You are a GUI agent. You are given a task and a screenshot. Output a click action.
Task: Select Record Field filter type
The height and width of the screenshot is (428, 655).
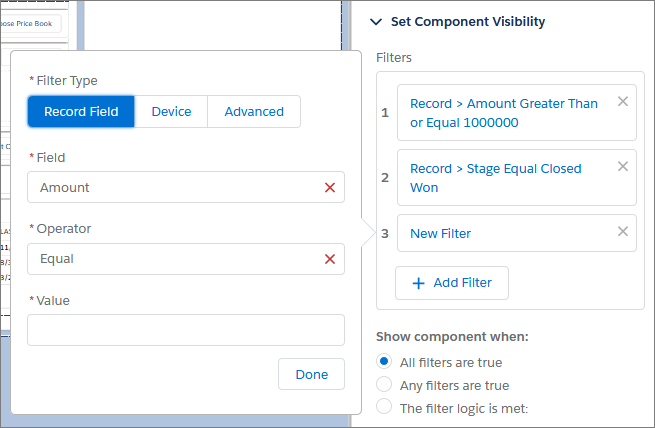[x=81, y=112]
